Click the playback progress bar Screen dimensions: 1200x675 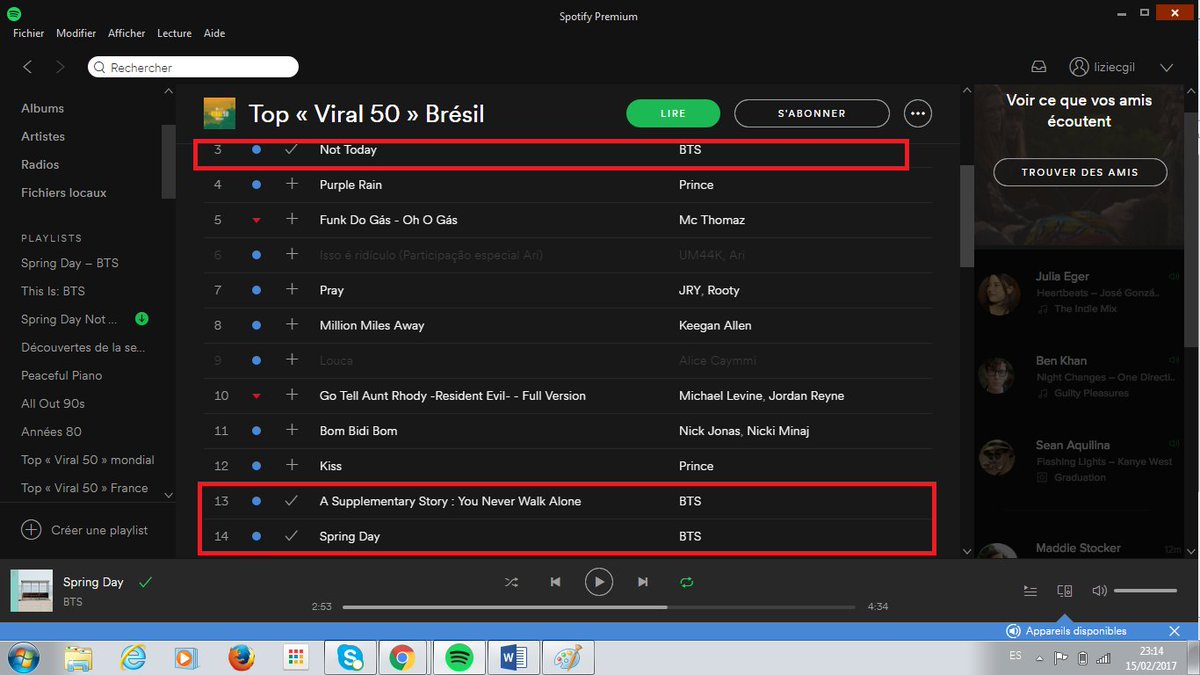tap(599, 607)
